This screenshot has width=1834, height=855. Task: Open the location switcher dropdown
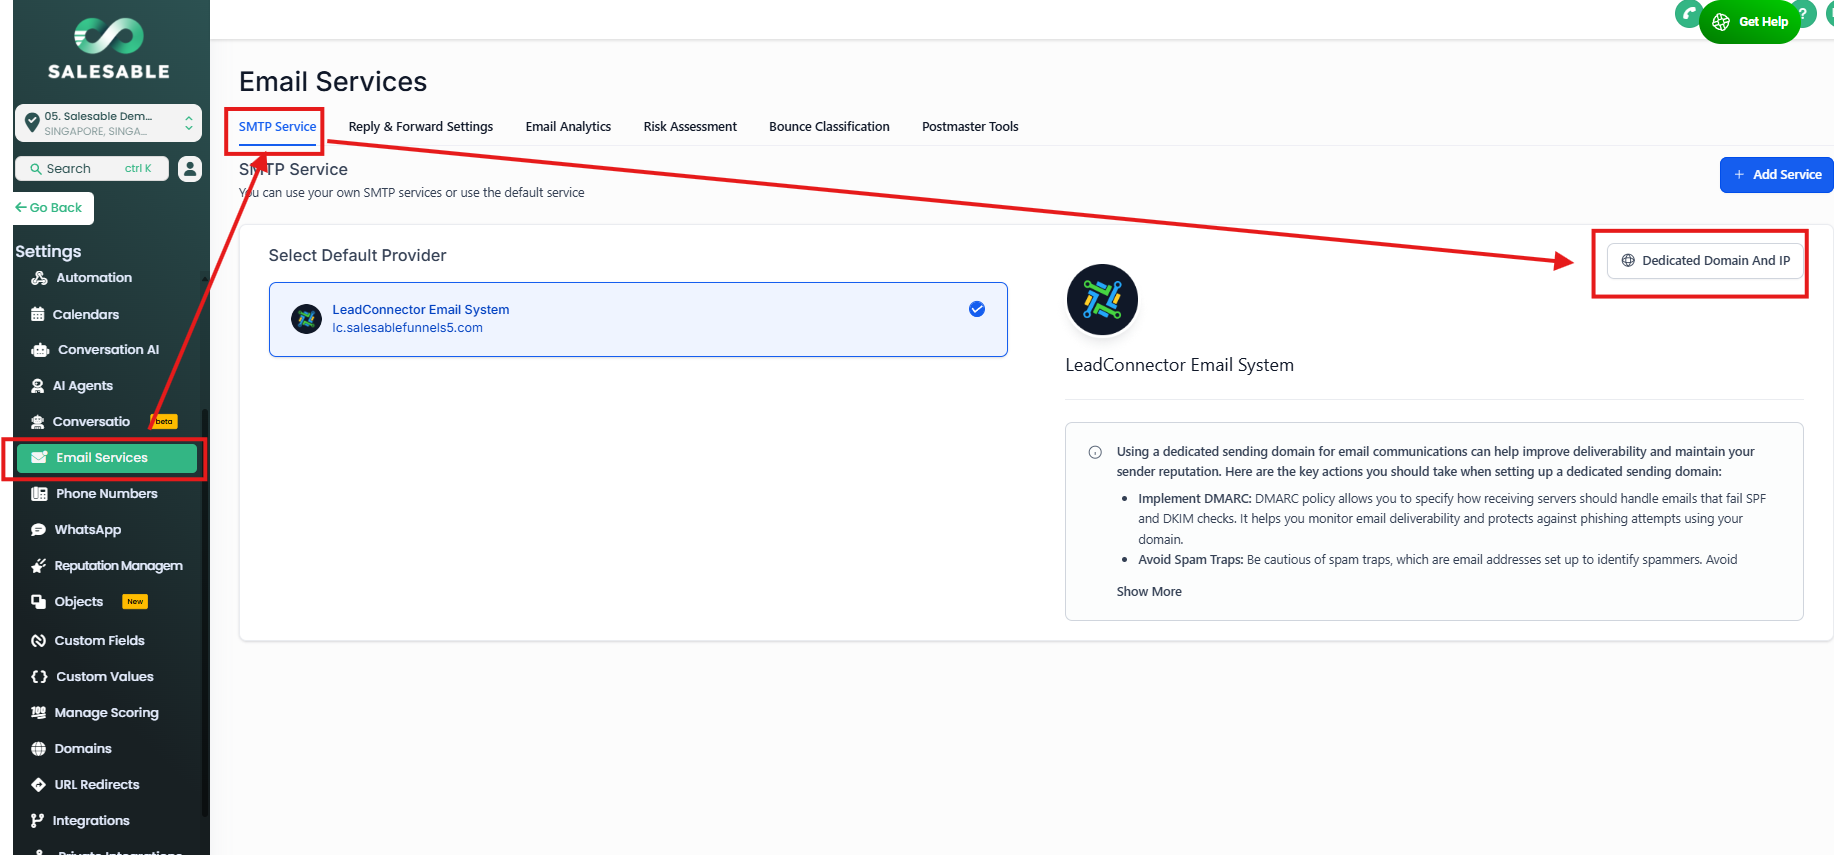[x=108, y=123]
